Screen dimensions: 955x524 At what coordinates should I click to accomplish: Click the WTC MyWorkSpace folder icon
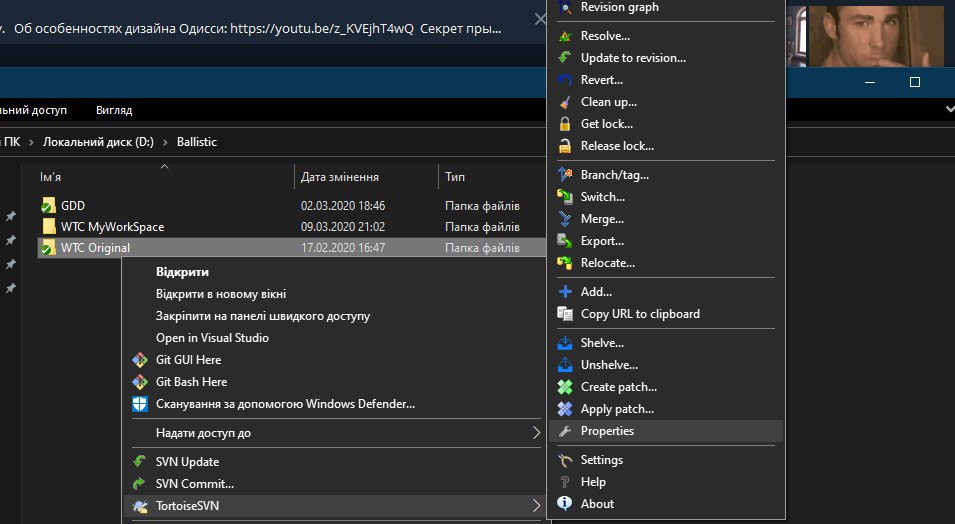(x=49, y=227)
